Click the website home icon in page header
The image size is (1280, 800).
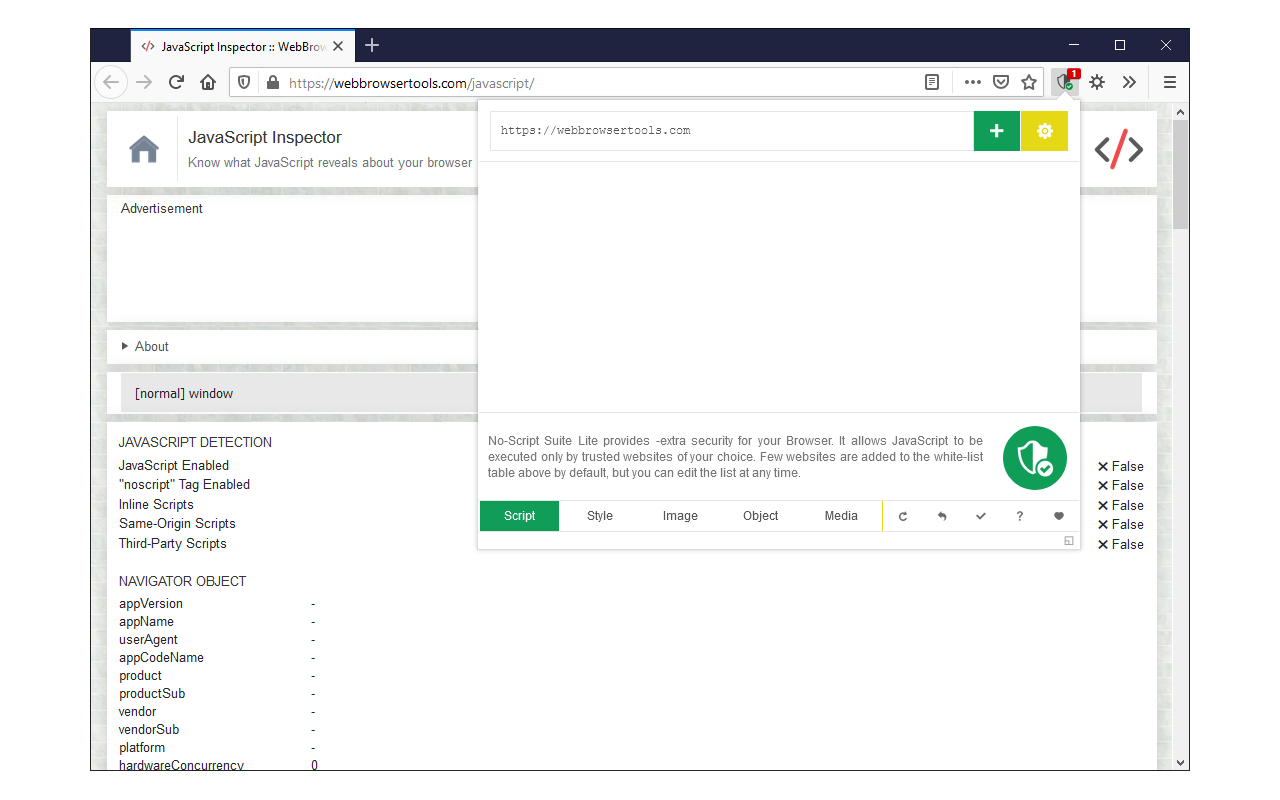144,149
